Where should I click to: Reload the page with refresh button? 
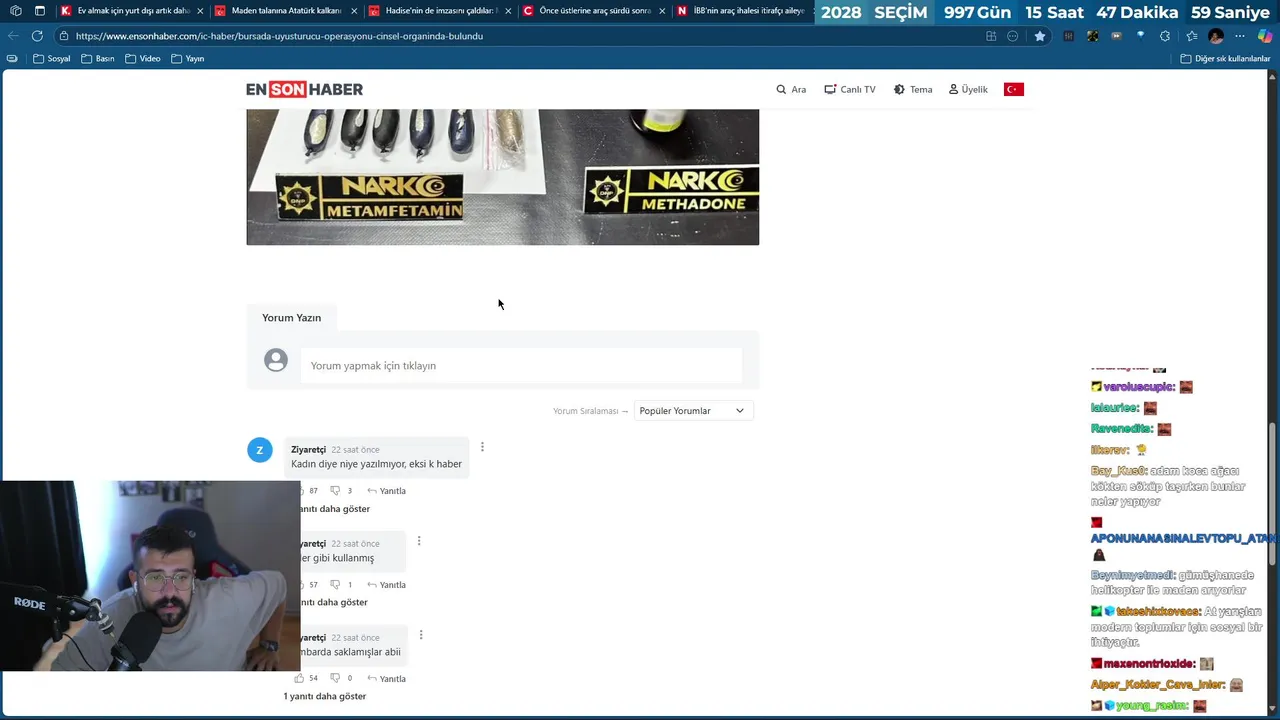pyautogui.click(x=37, y=36)
